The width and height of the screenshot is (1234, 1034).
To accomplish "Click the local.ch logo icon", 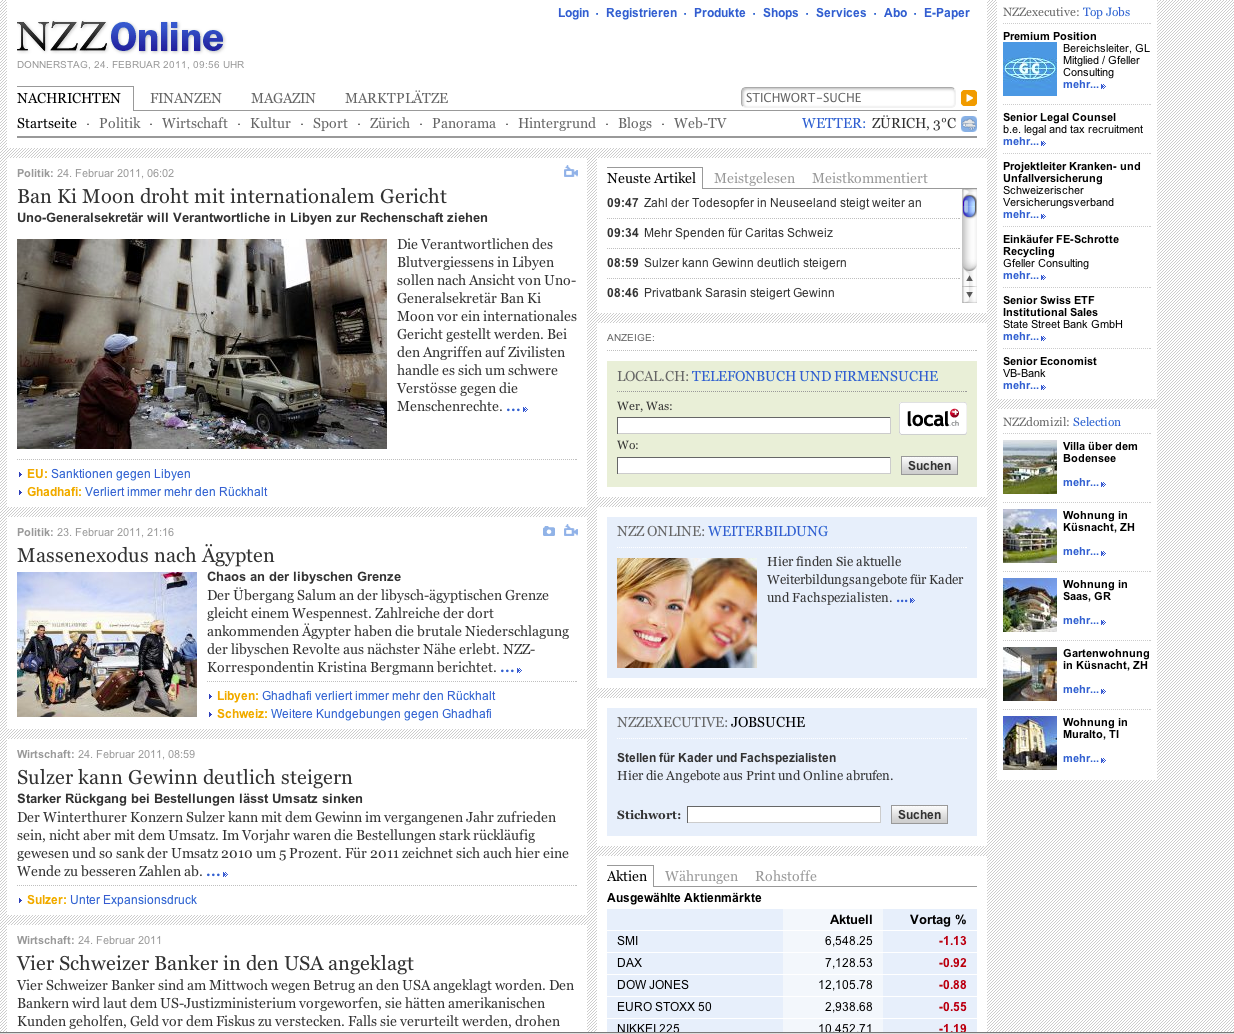I will click(932, 419).
